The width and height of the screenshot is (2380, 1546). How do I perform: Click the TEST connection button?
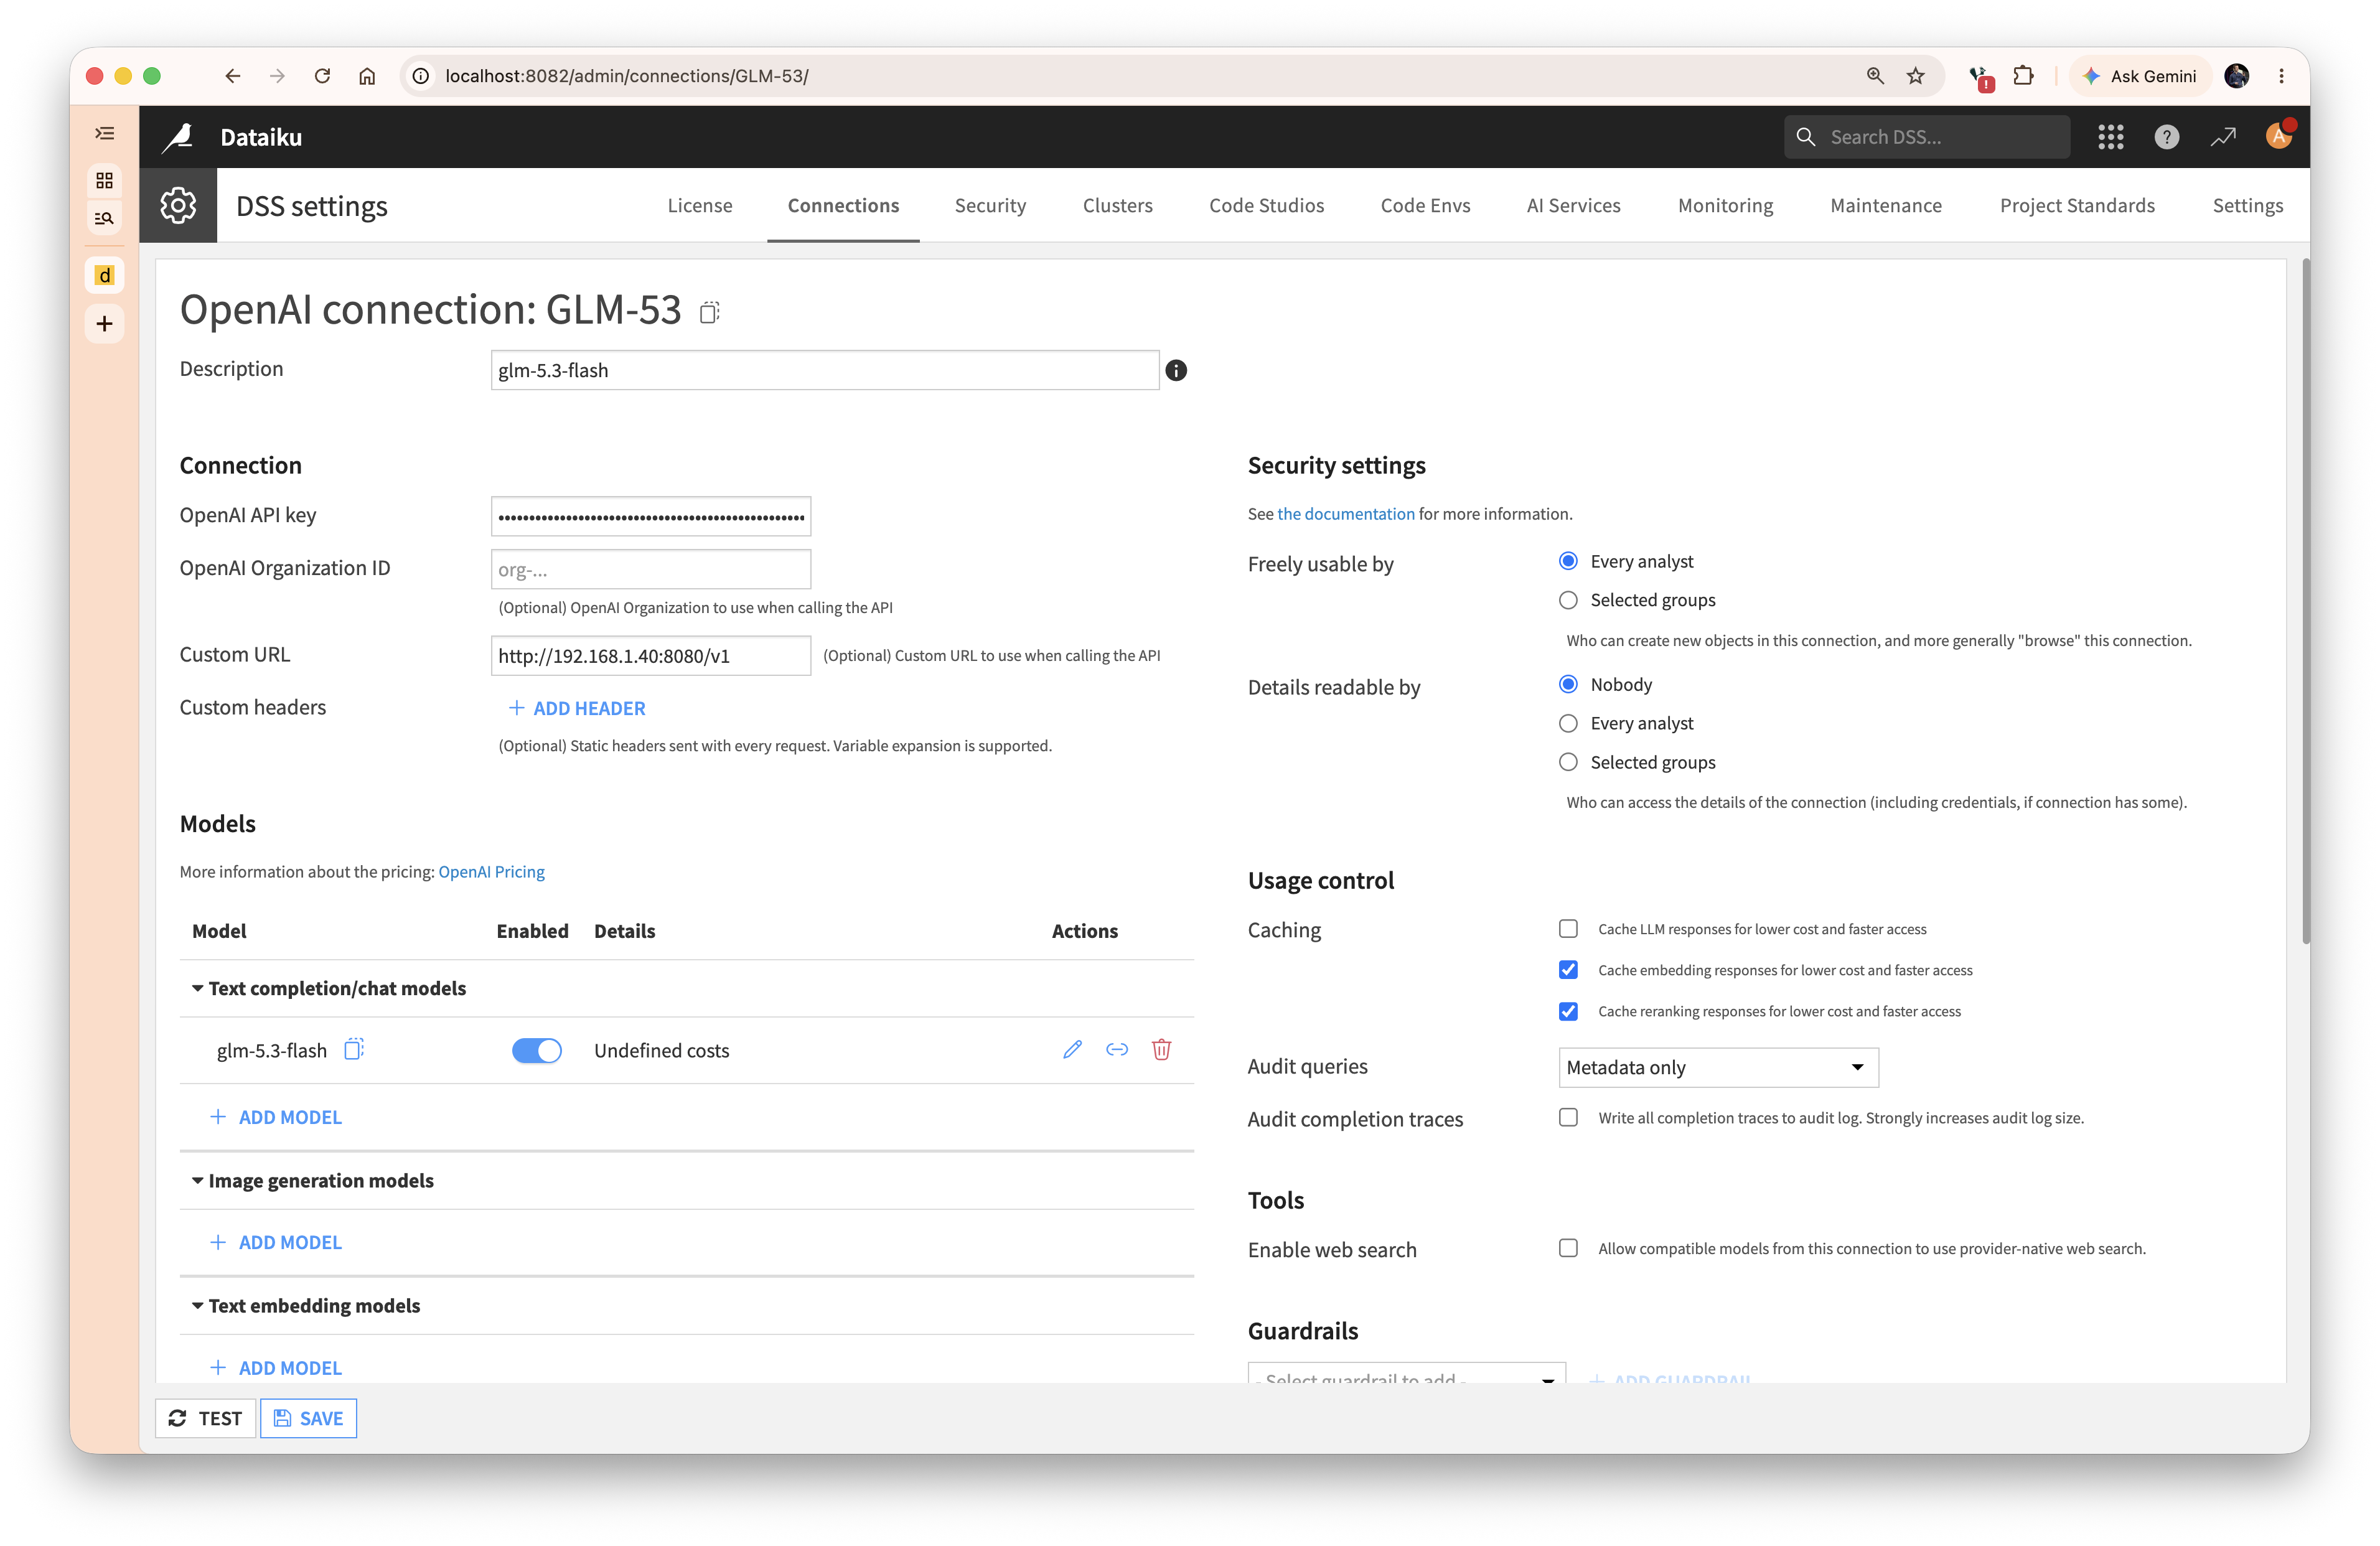[206, 1418]
